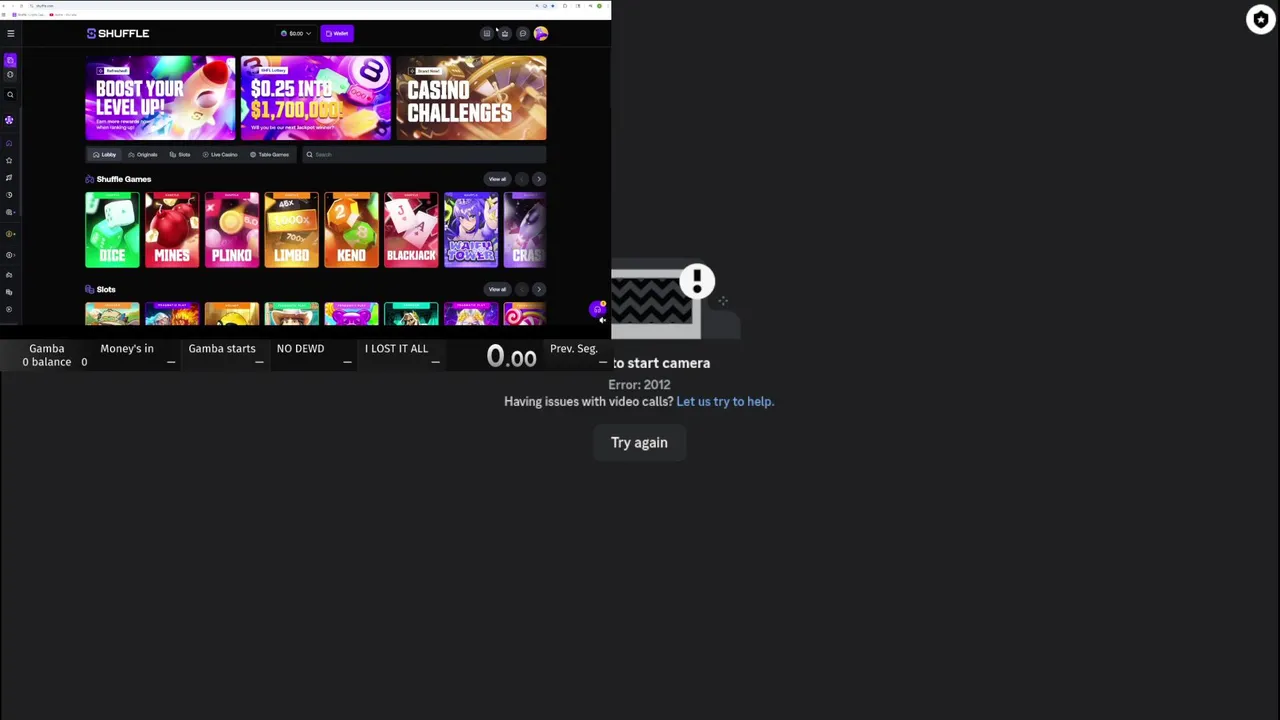Click the purple Wallet button
This screenshot has height=720, width=1280.
pyautogui.click(x=337, y=33)
